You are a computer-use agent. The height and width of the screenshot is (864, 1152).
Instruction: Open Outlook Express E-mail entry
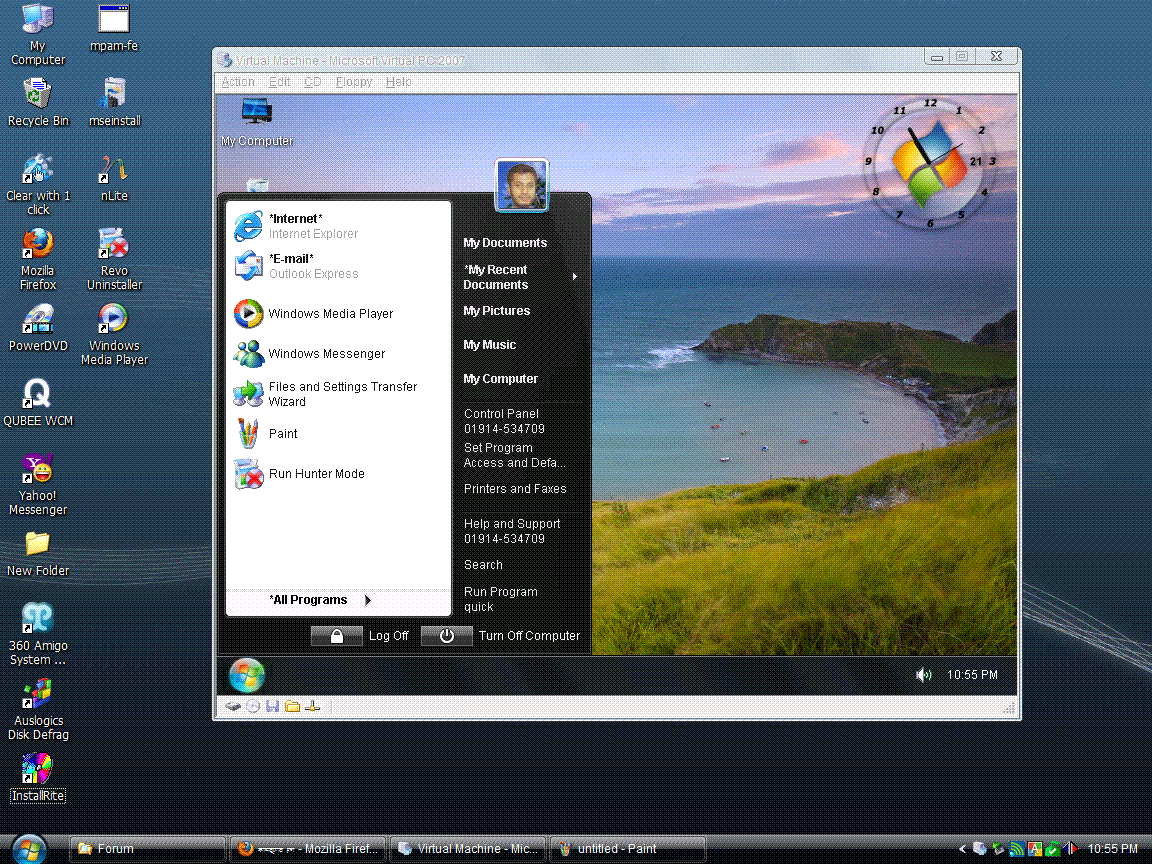click(x=338, y=266)
